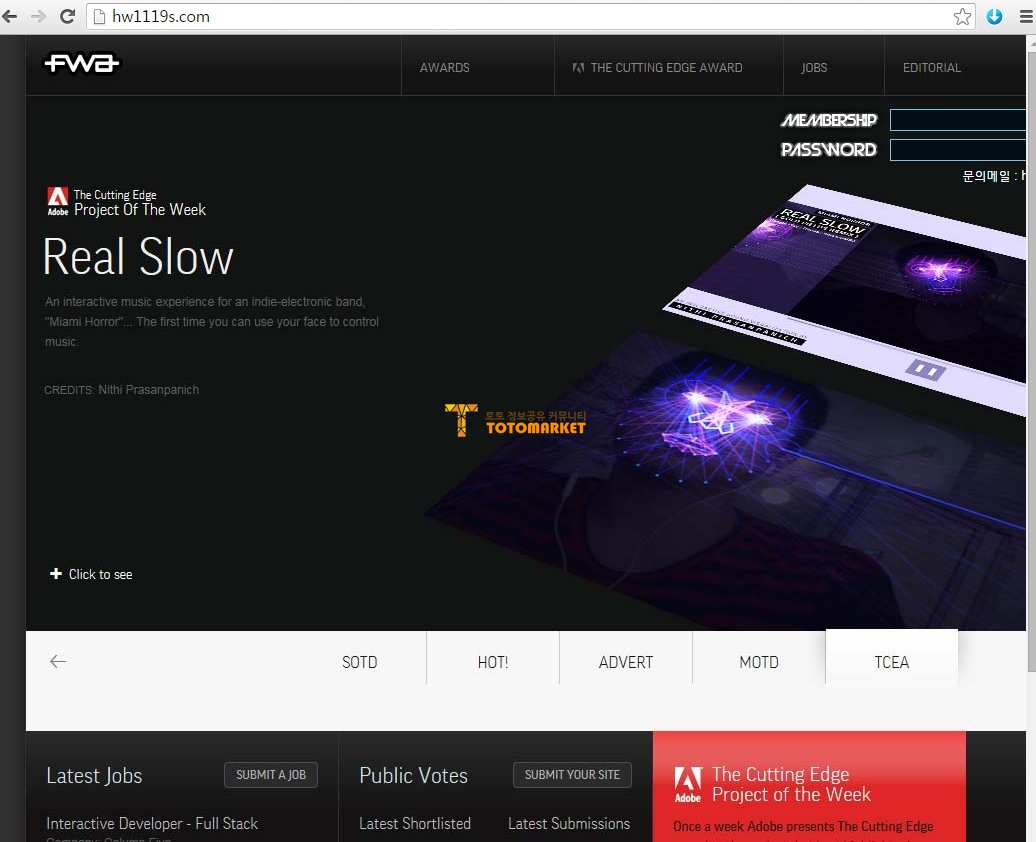Screen dimensions: 1036x842
Task: Click the SUBMIT A JOB button
Action: tap(271, 775)
